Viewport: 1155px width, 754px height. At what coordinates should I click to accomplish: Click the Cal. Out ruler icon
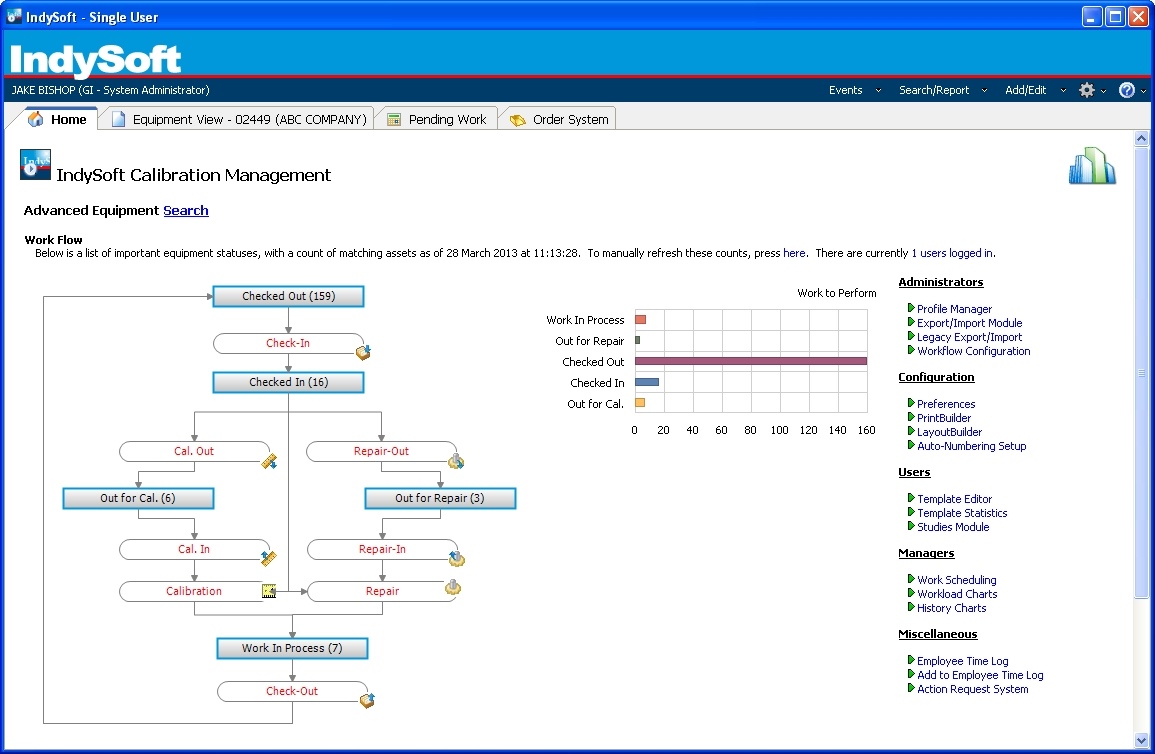(268, 461)
